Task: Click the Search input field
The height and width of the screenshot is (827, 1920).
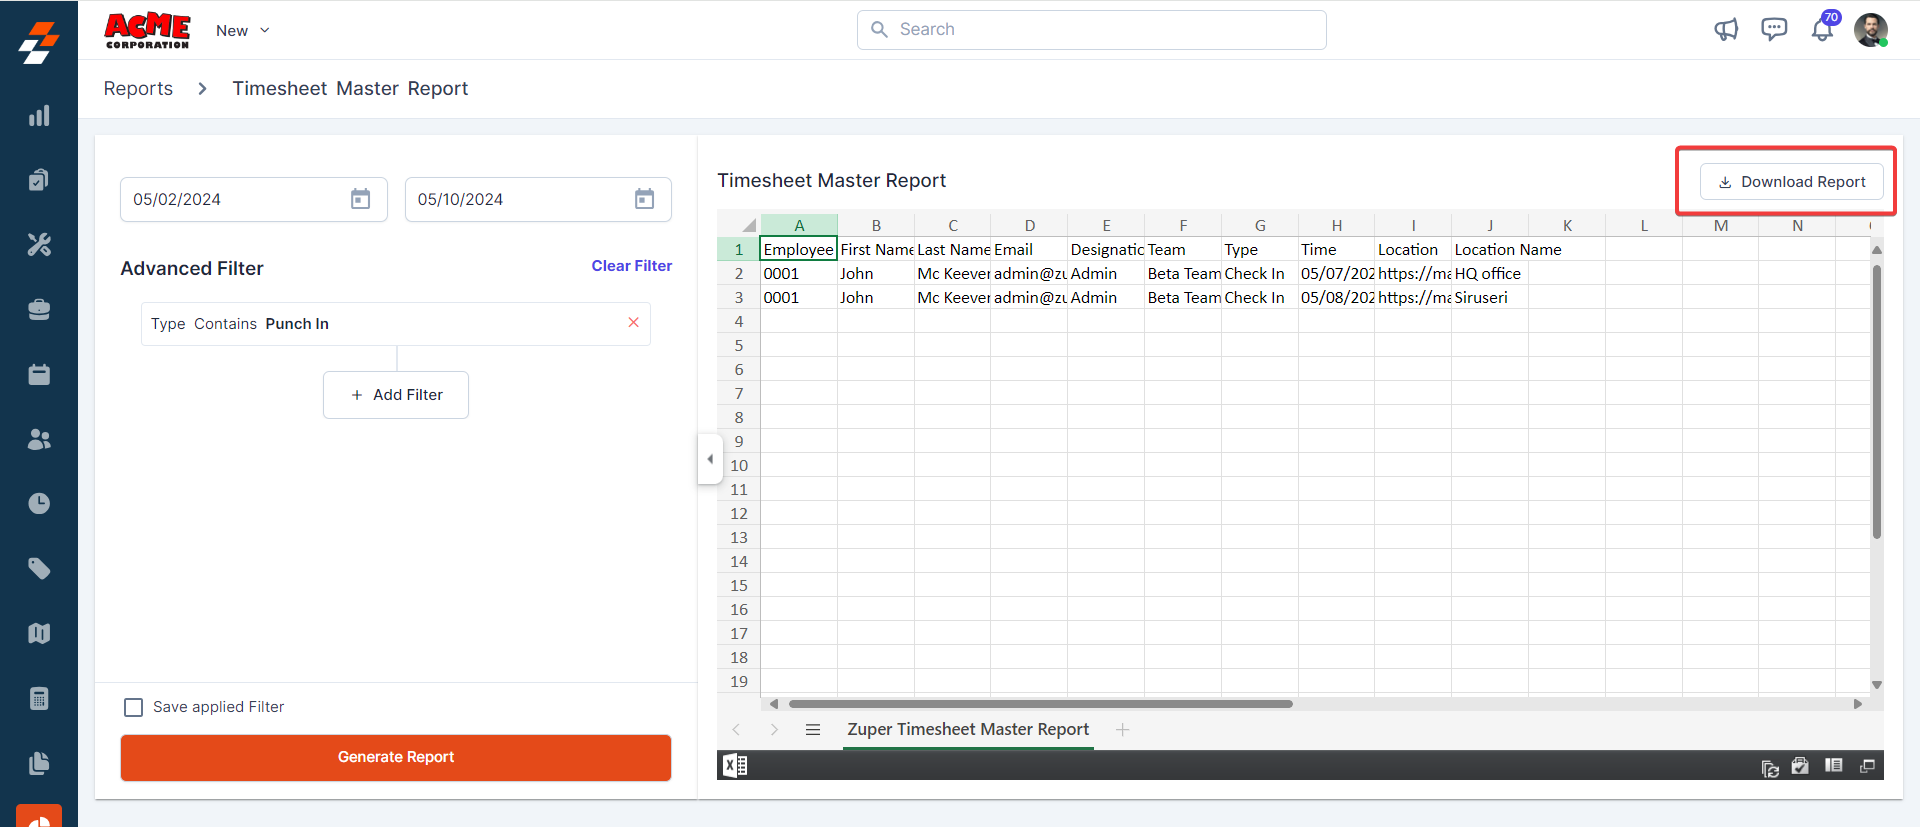Action: click(x=1092, y=30)
